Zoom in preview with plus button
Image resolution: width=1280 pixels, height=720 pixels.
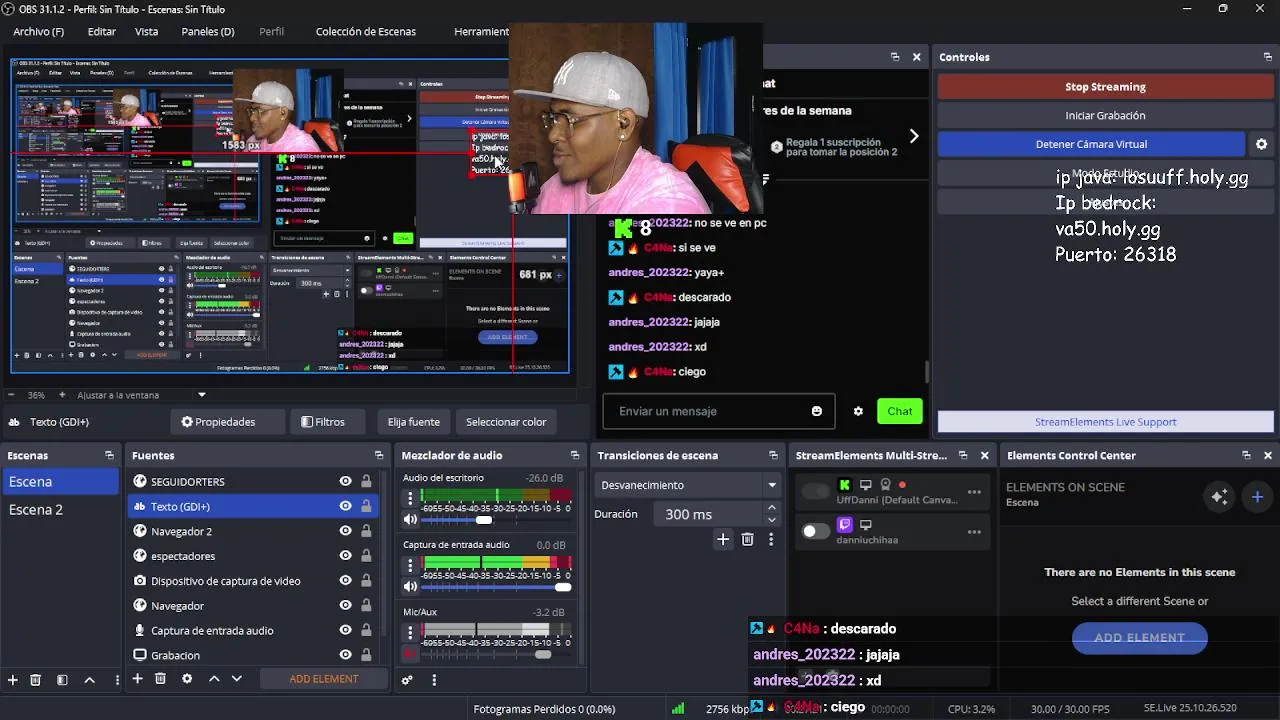(x=62, y=395)
